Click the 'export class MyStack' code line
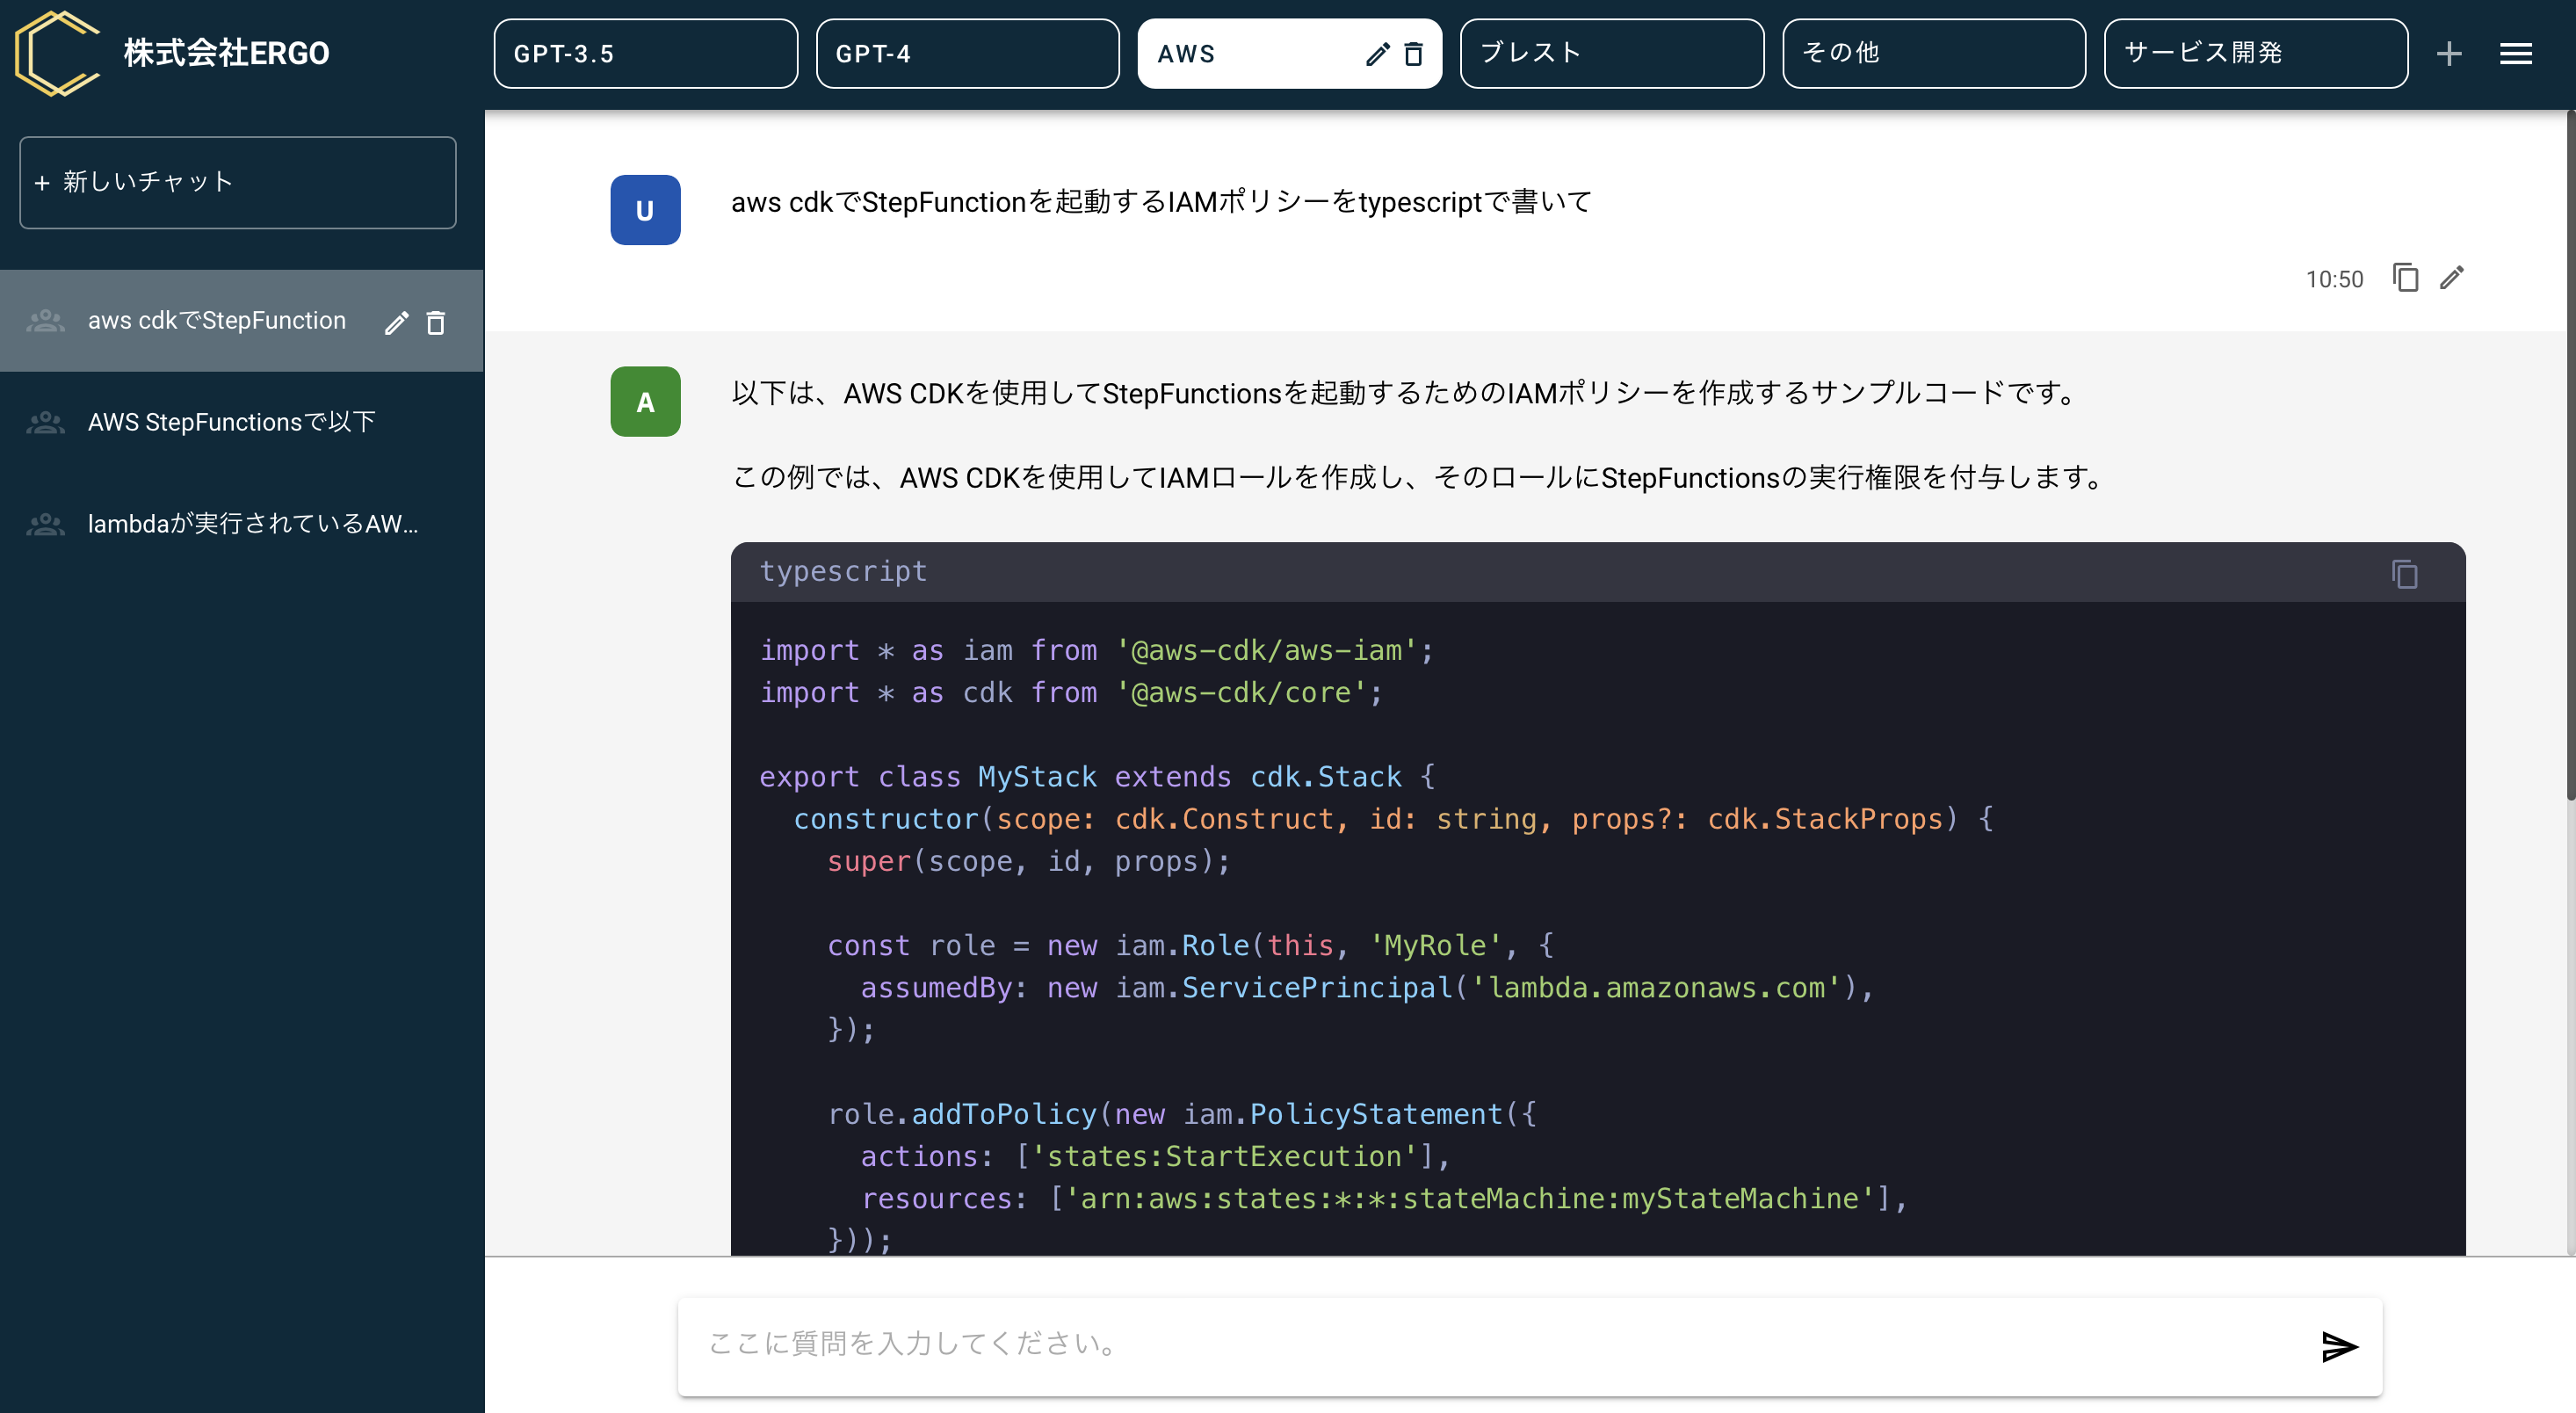The height and width of the screenshot is (1413, 2576). coord(1098,777)
